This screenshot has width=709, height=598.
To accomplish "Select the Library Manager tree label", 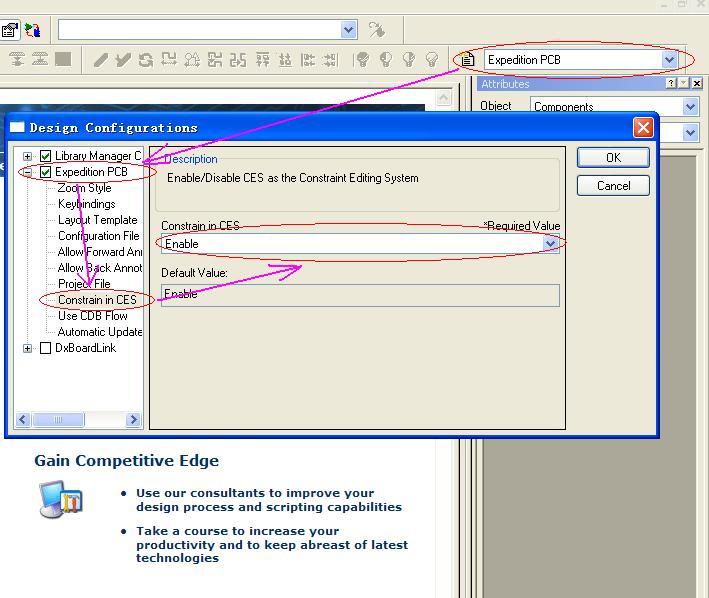I will pos(98,156).
